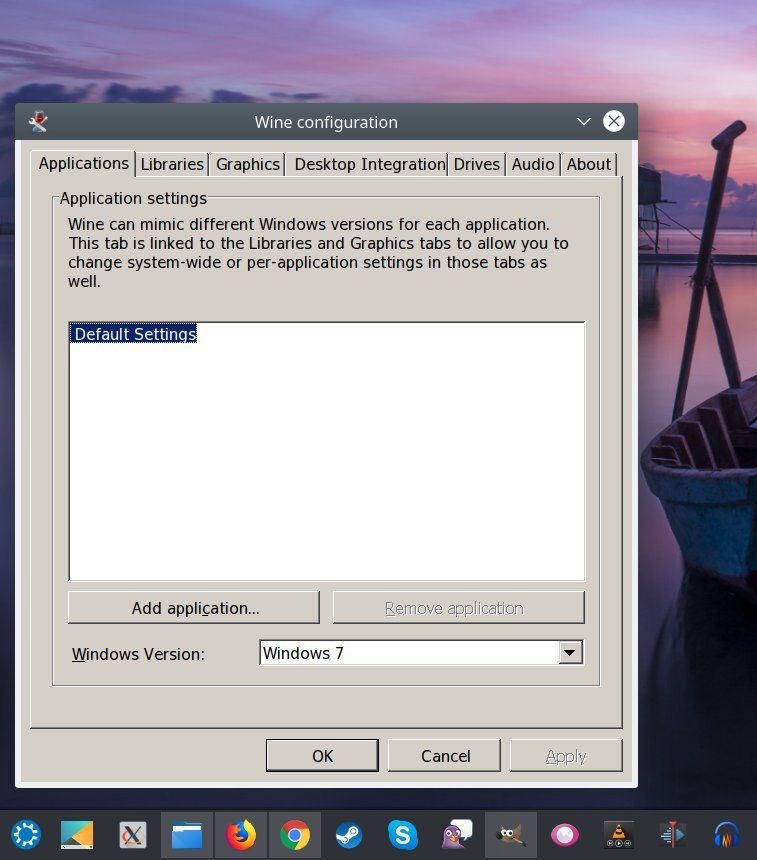Open the Dolphin file manager

187,835
